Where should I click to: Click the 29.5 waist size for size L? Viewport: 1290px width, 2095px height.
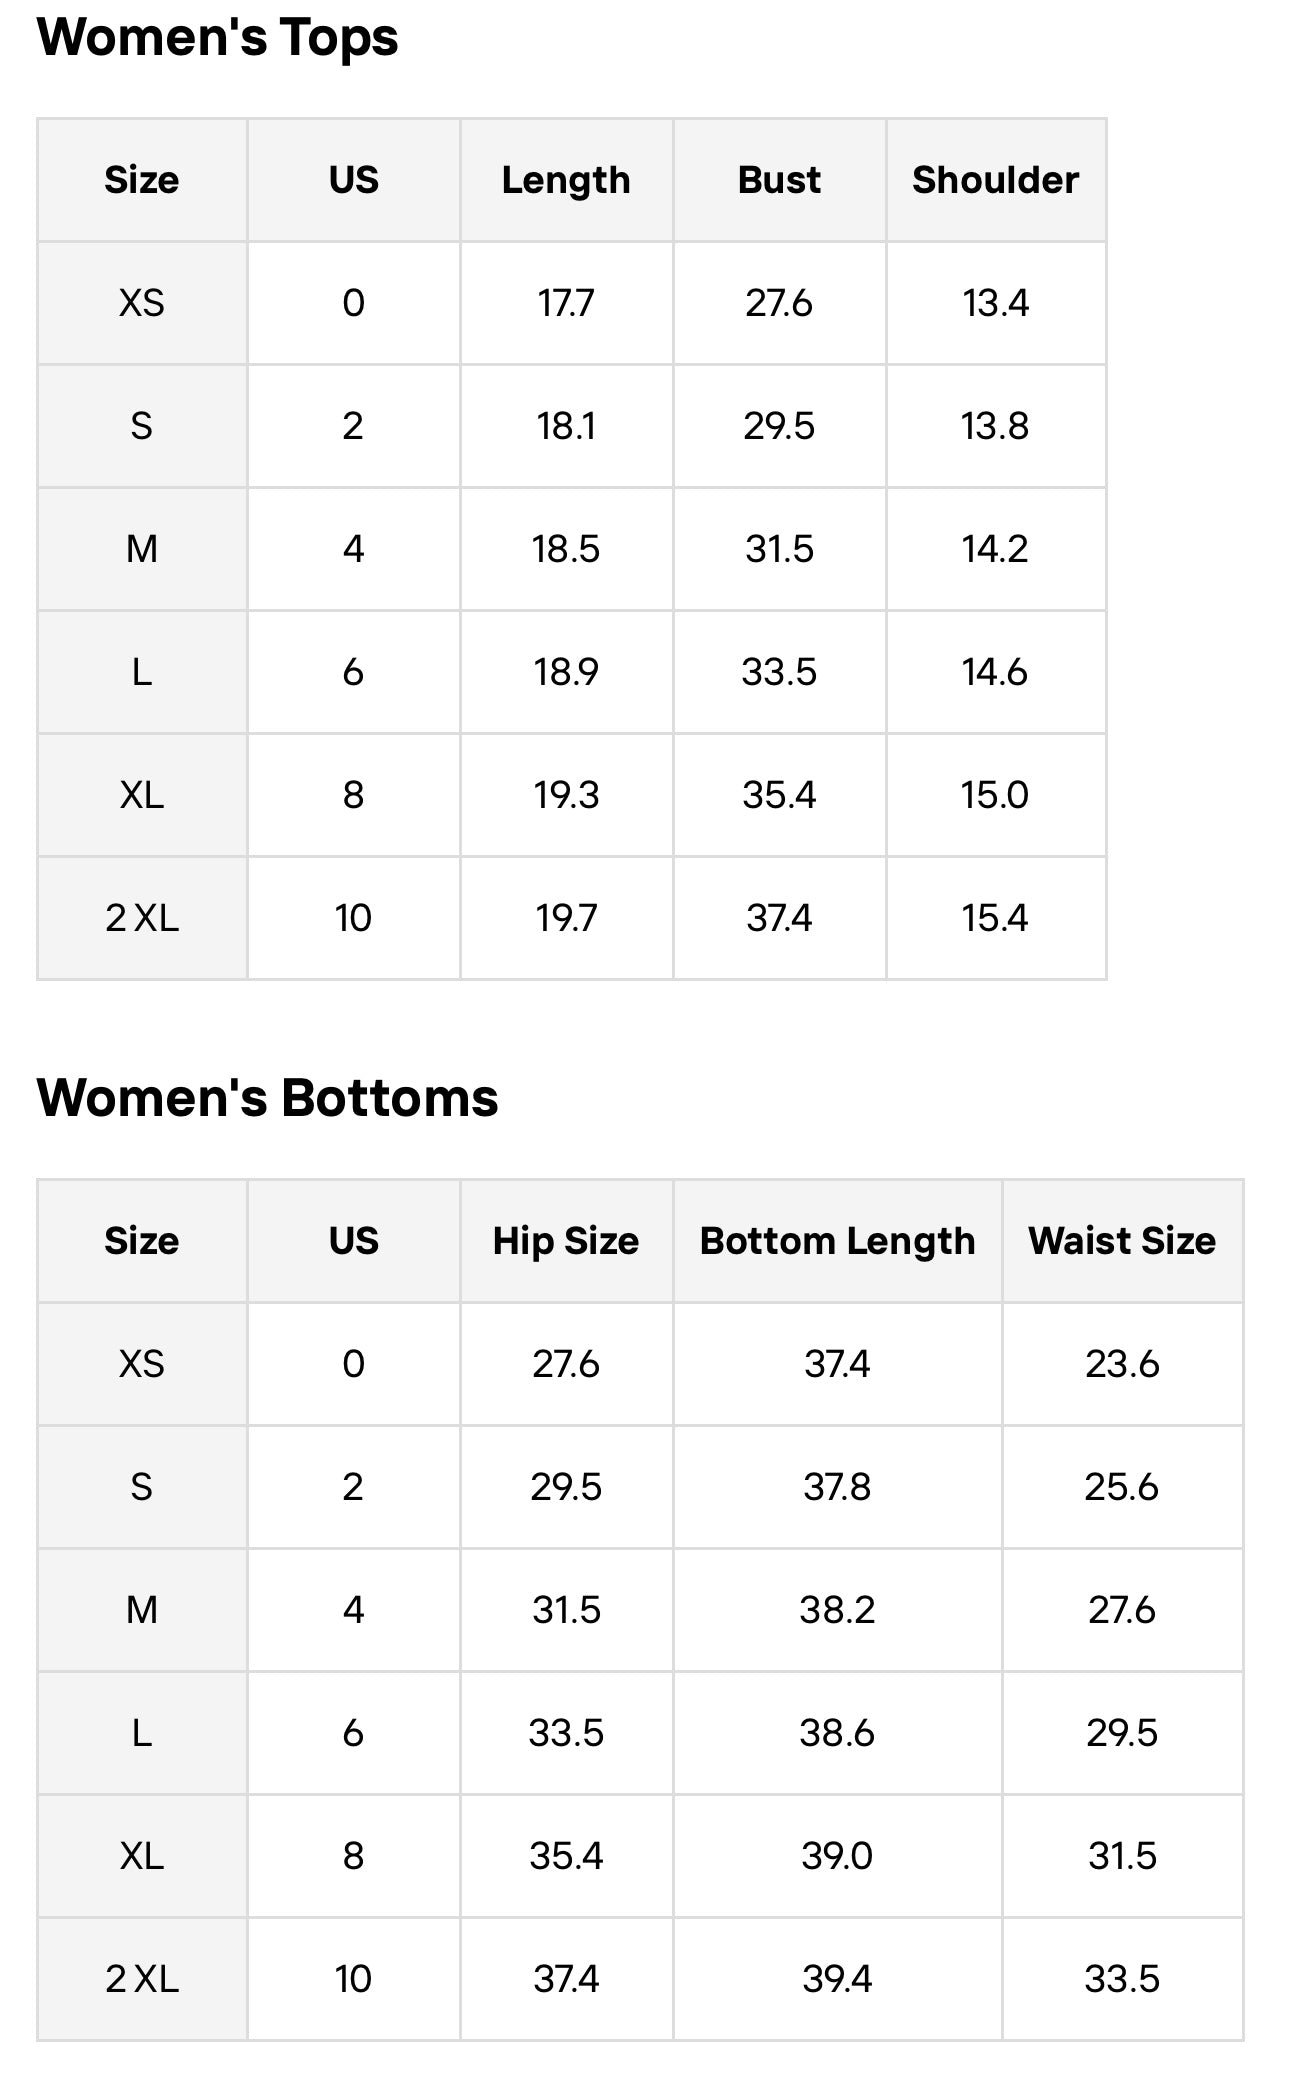[1122, 1733]
